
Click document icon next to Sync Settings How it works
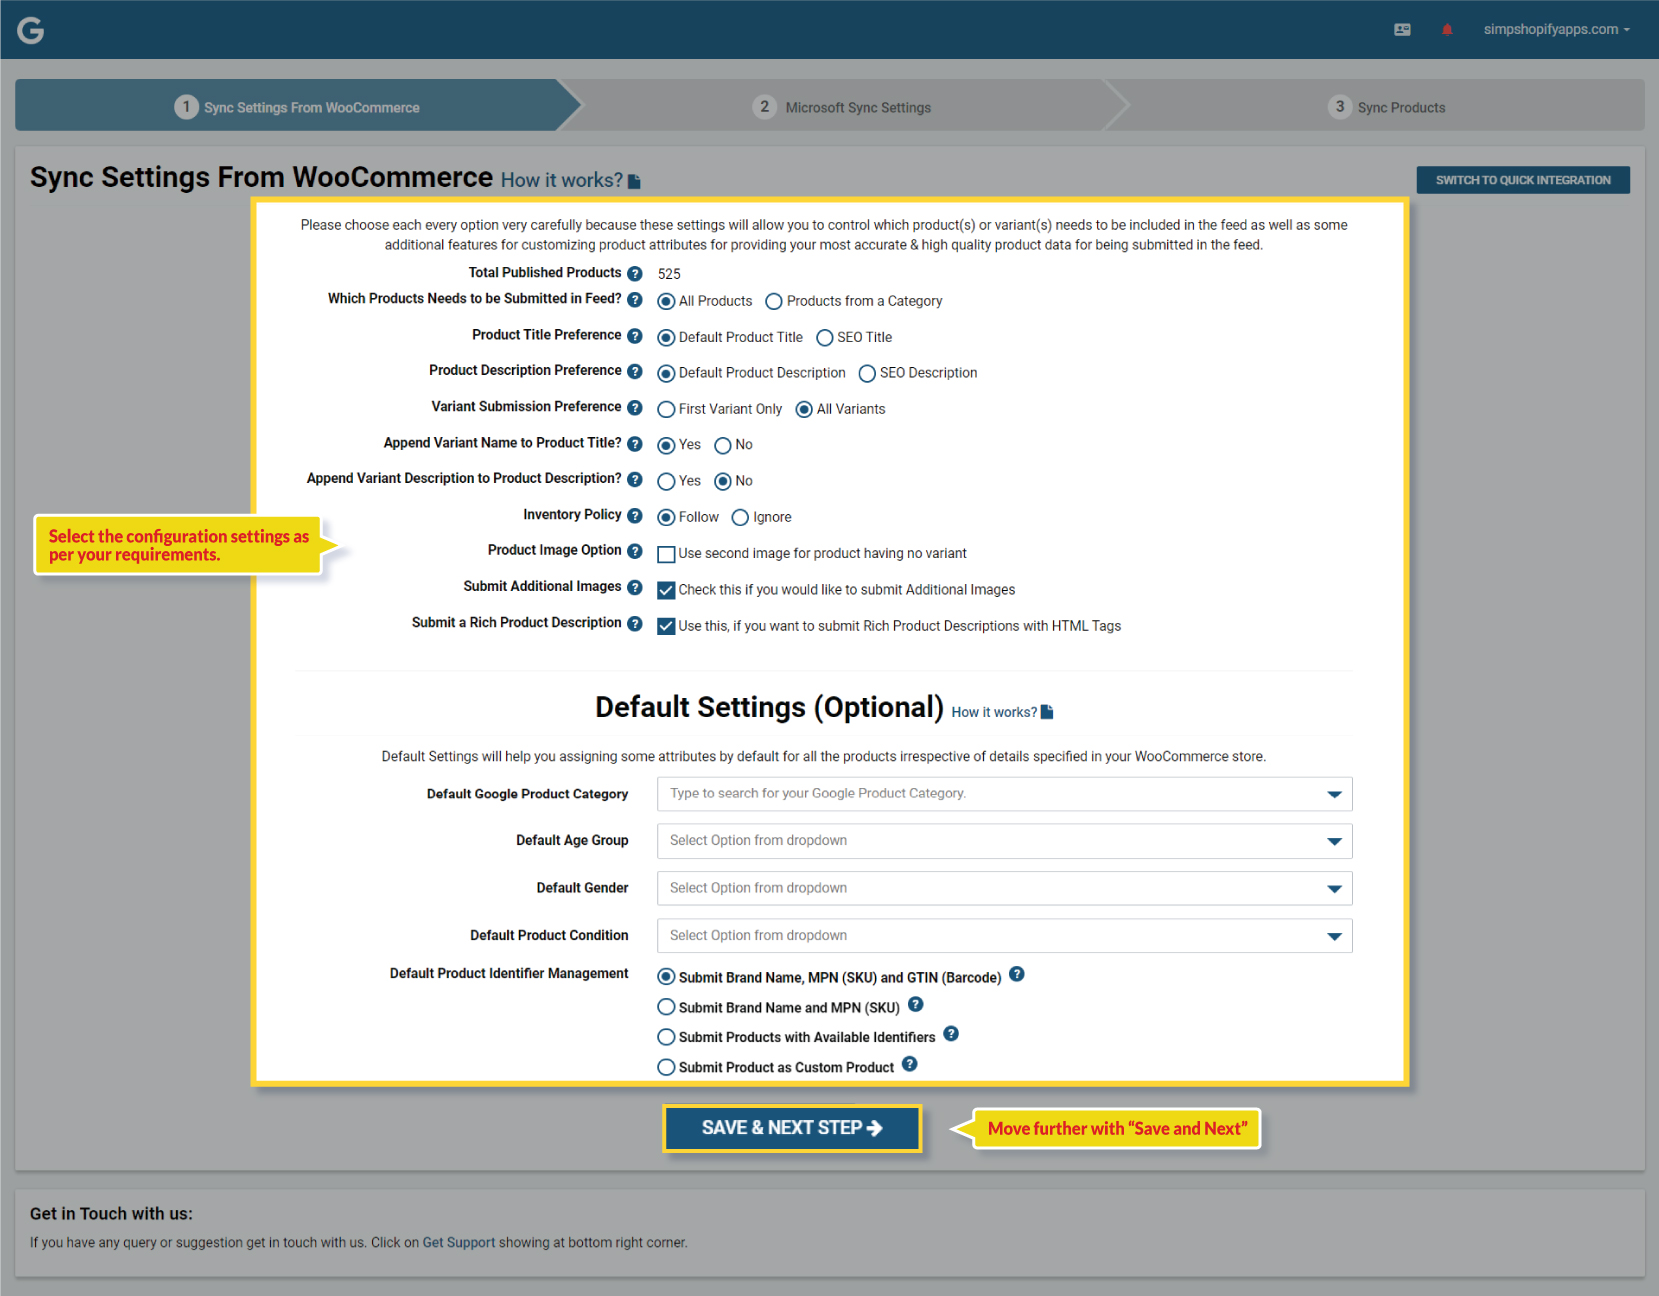coord(634,181)
